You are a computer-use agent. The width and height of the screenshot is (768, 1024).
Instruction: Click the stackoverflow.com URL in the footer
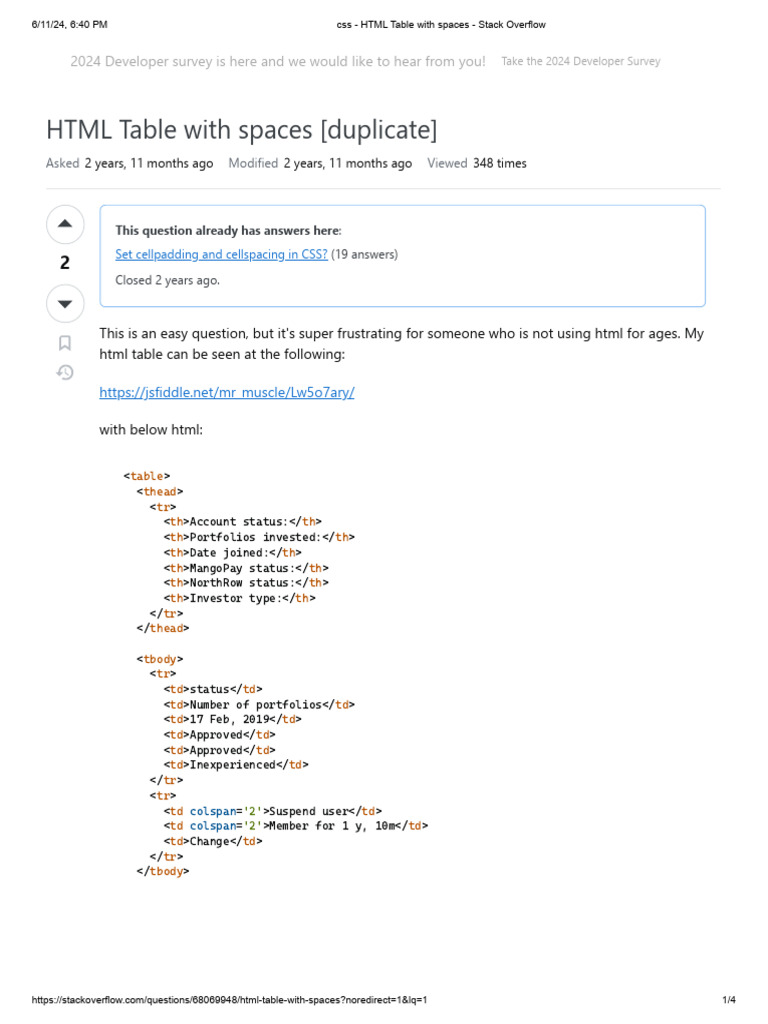coord(230,1000)
